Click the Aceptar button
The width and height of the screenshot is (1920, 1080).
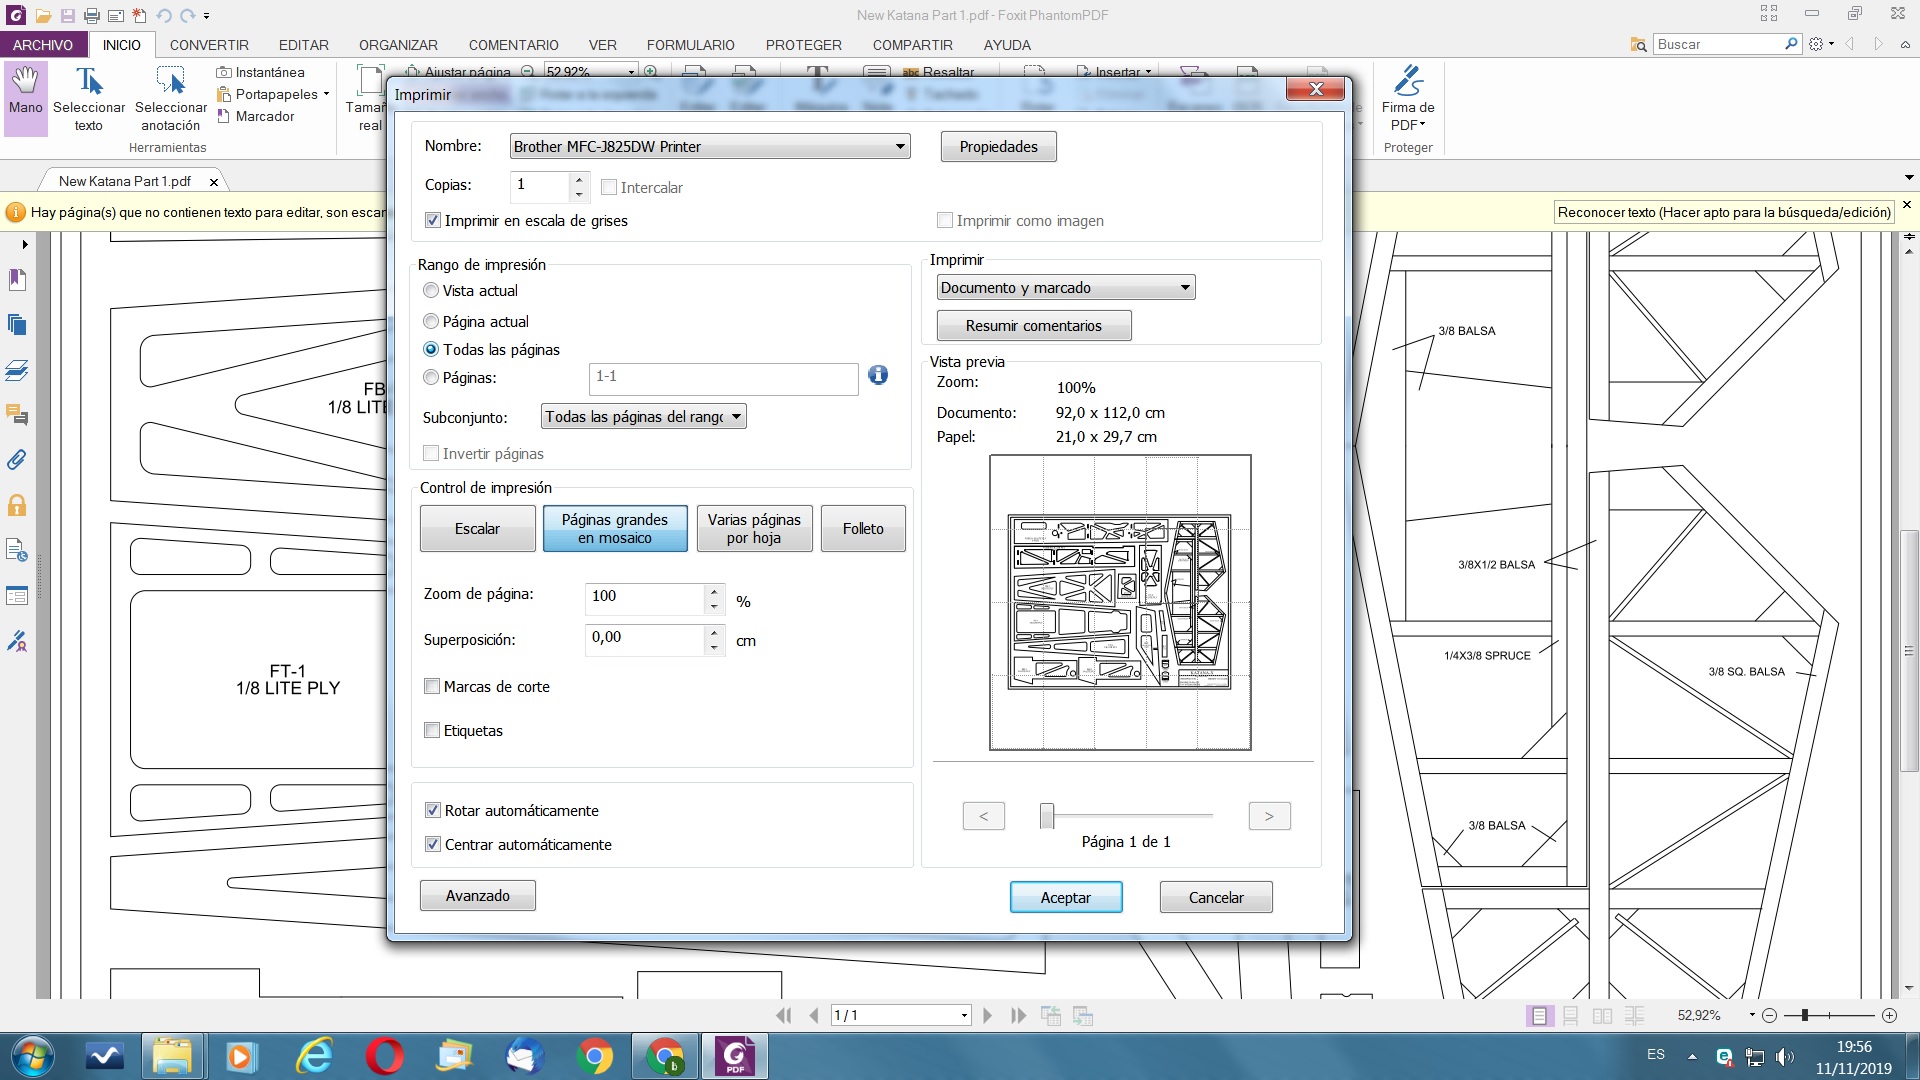coord(1065,897)
